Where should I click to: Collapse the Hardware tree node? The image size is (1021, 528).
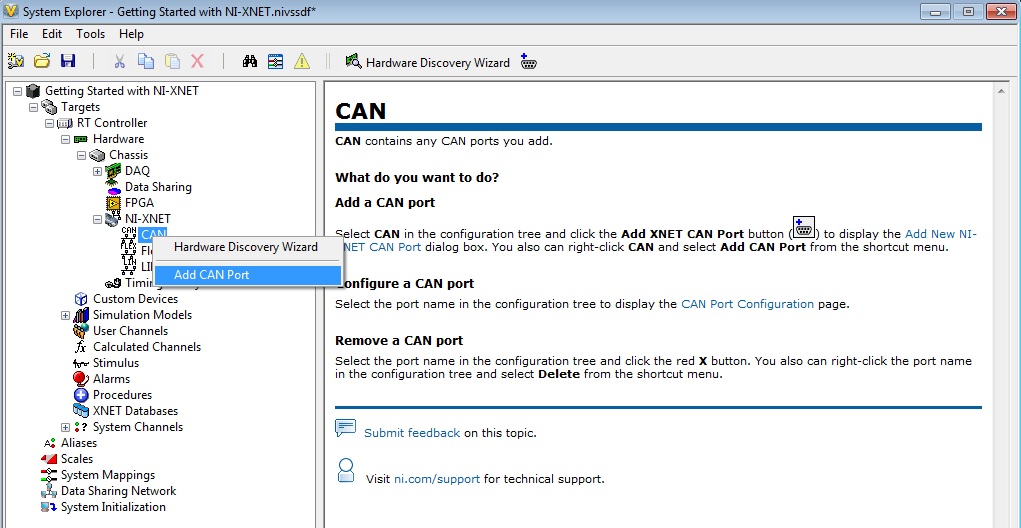click(x=65, y=139)
